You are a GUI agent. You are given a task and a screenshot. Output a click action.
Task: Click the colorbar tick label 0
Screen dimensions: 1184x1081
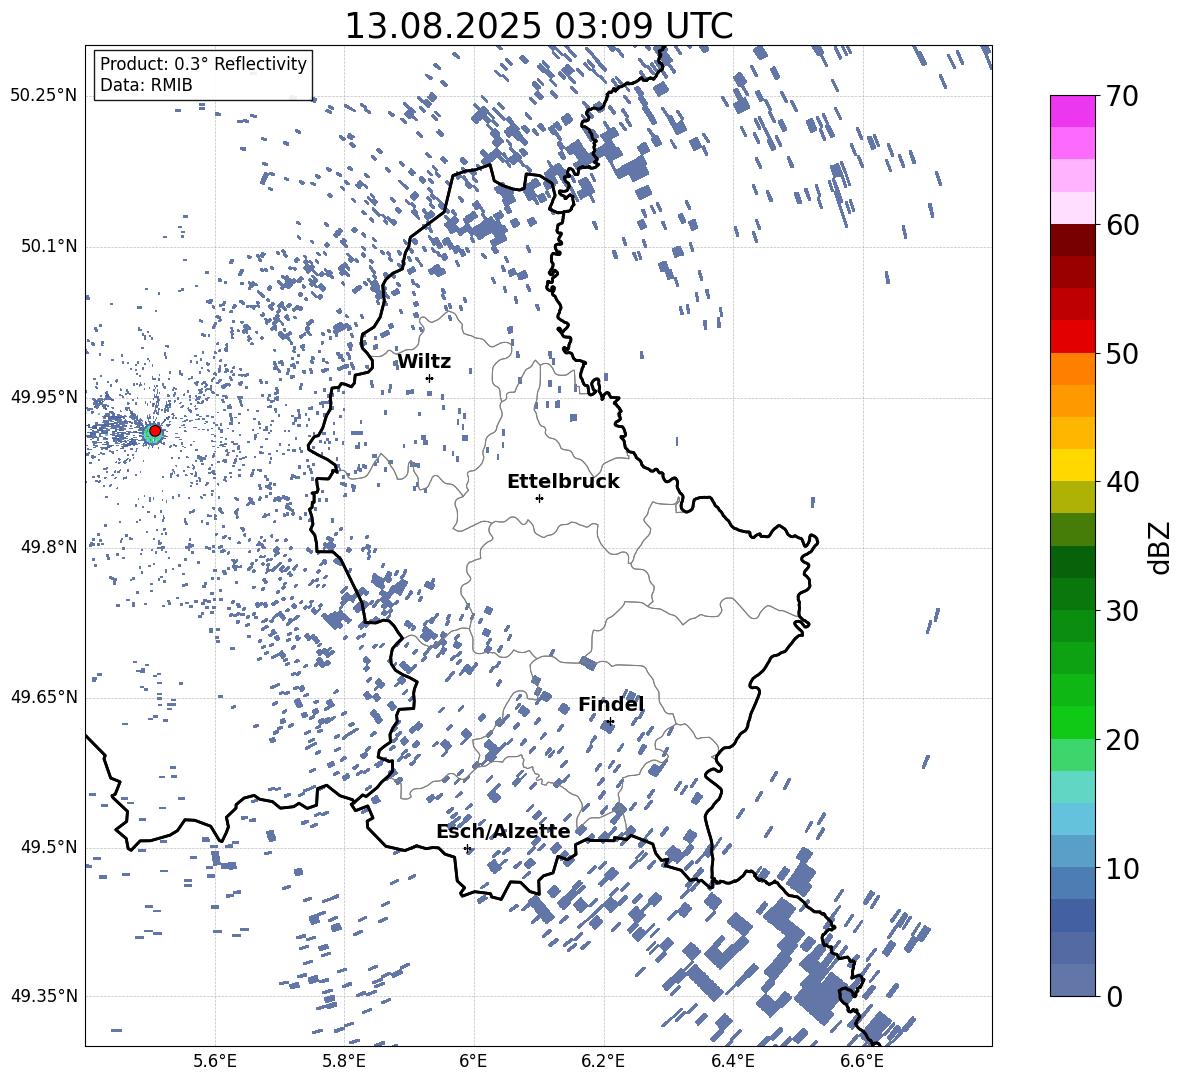pos(1115,996)
